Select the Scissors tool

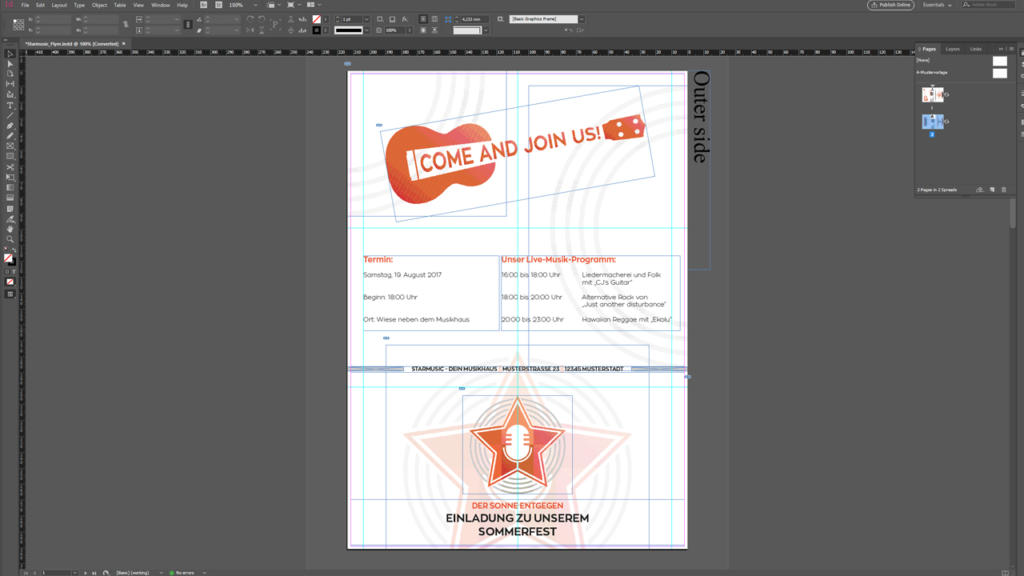pyautogui.click(x=10, y=167)
